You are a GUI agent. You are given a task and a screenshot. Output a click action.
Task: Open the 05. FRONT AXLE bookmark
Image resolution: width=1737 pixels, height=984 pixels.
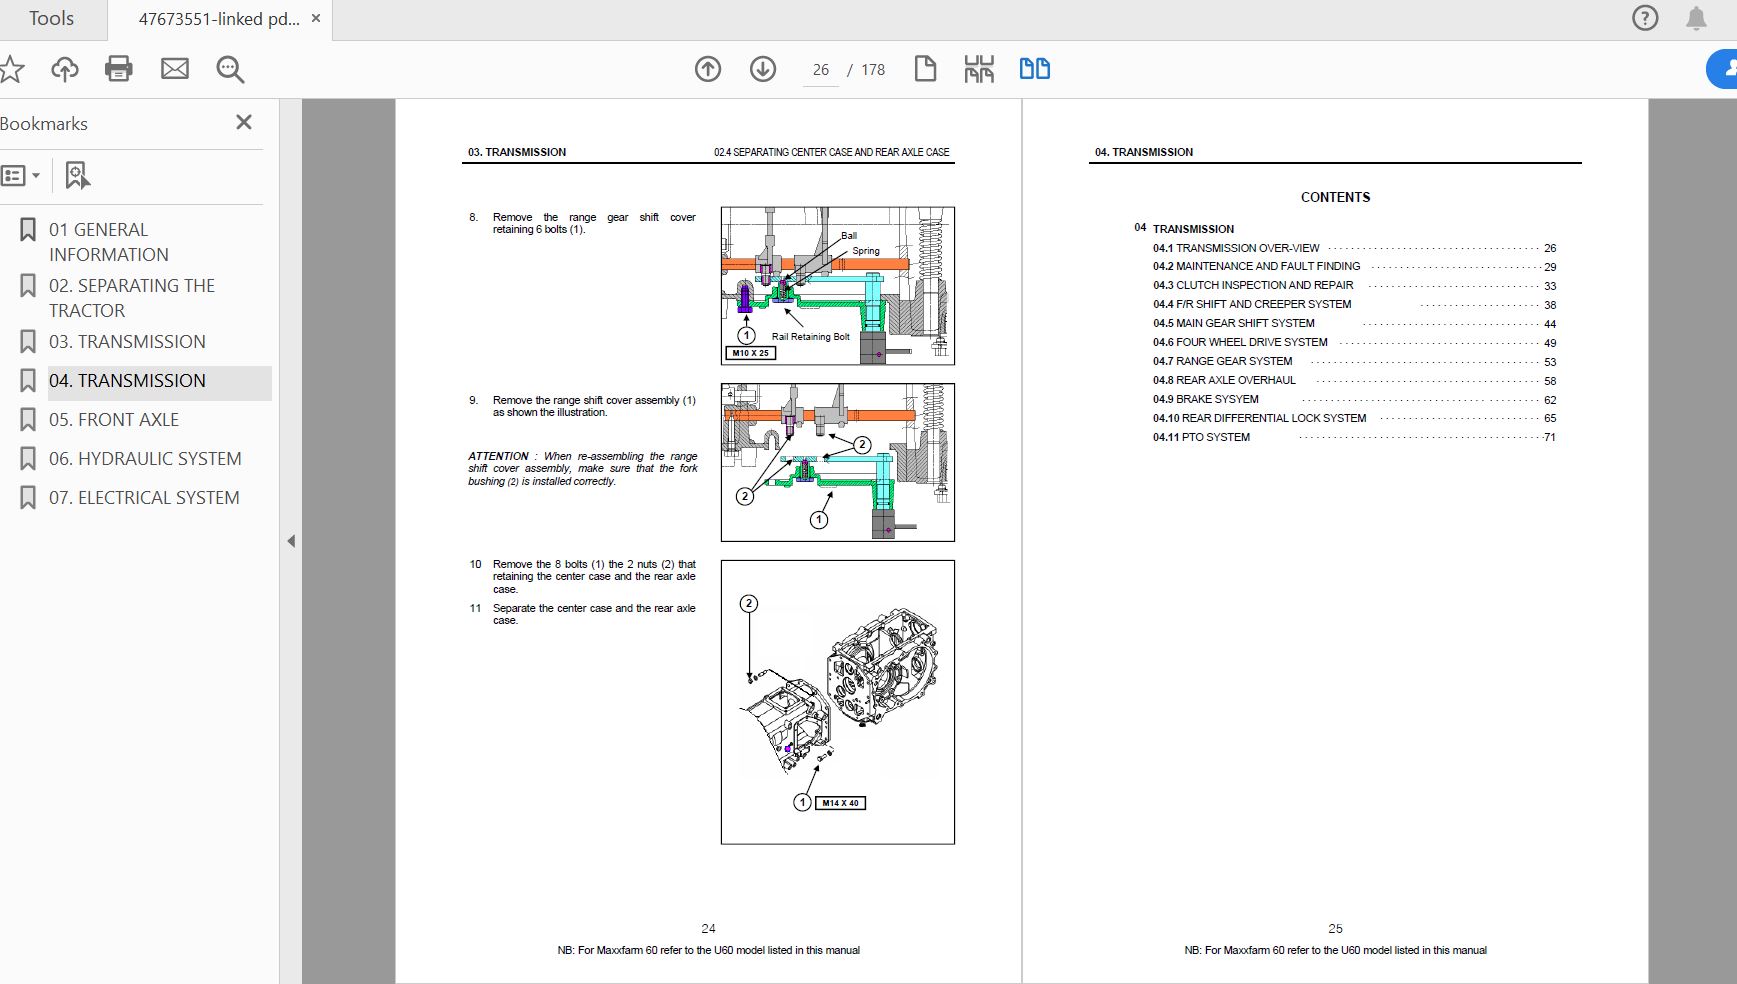(114, 420)
